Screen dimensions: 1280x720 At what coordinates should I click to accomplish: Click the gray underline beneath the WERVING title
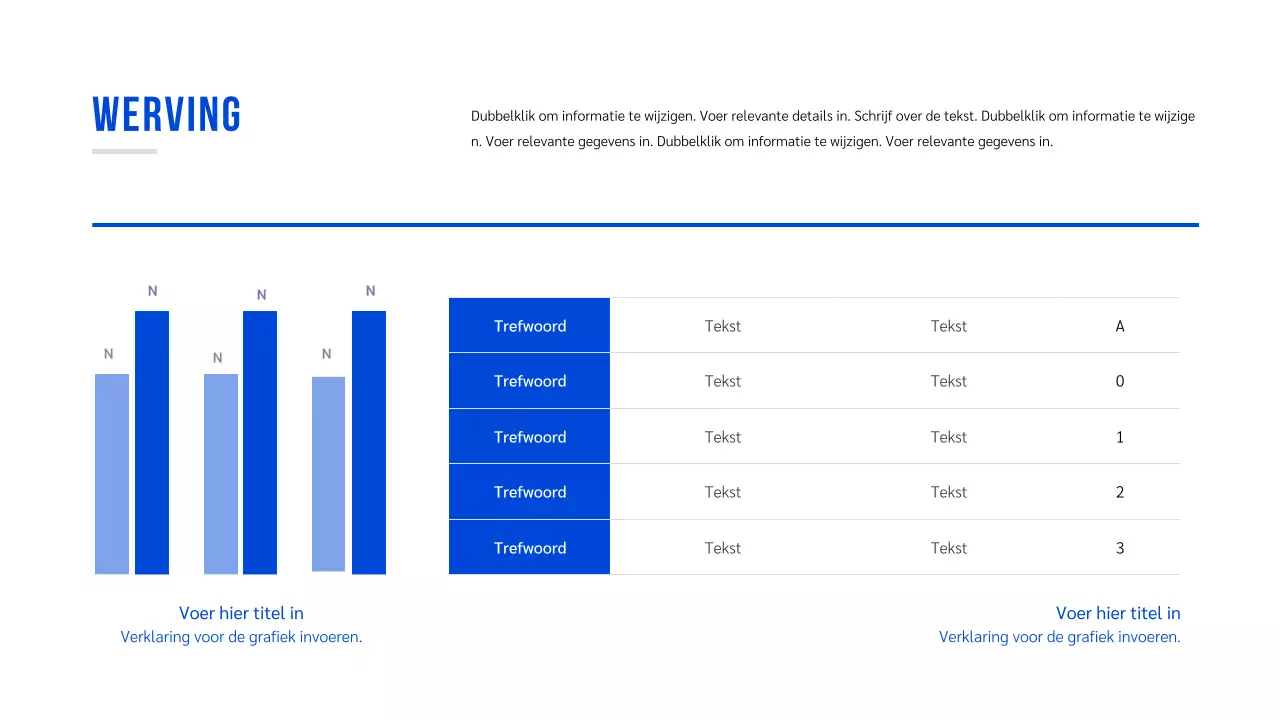(124, 152)
